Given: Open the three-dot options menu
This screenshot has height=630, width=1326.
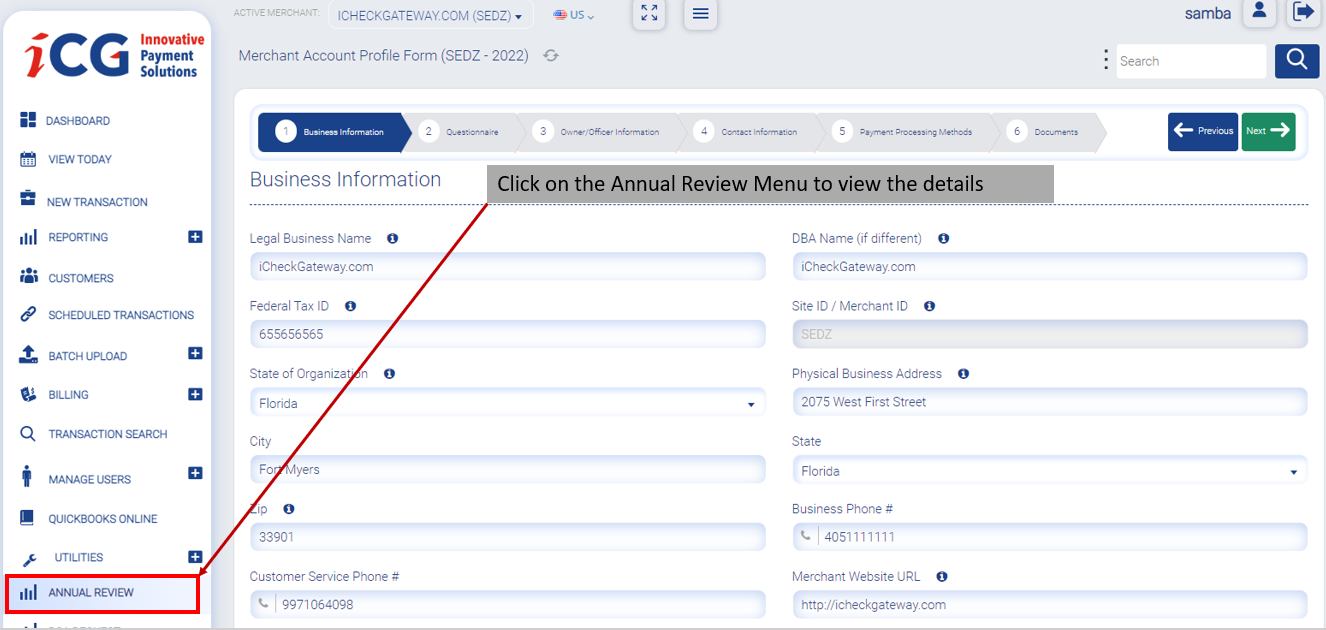Looking at the screenshot, I should click(1106, 60).
